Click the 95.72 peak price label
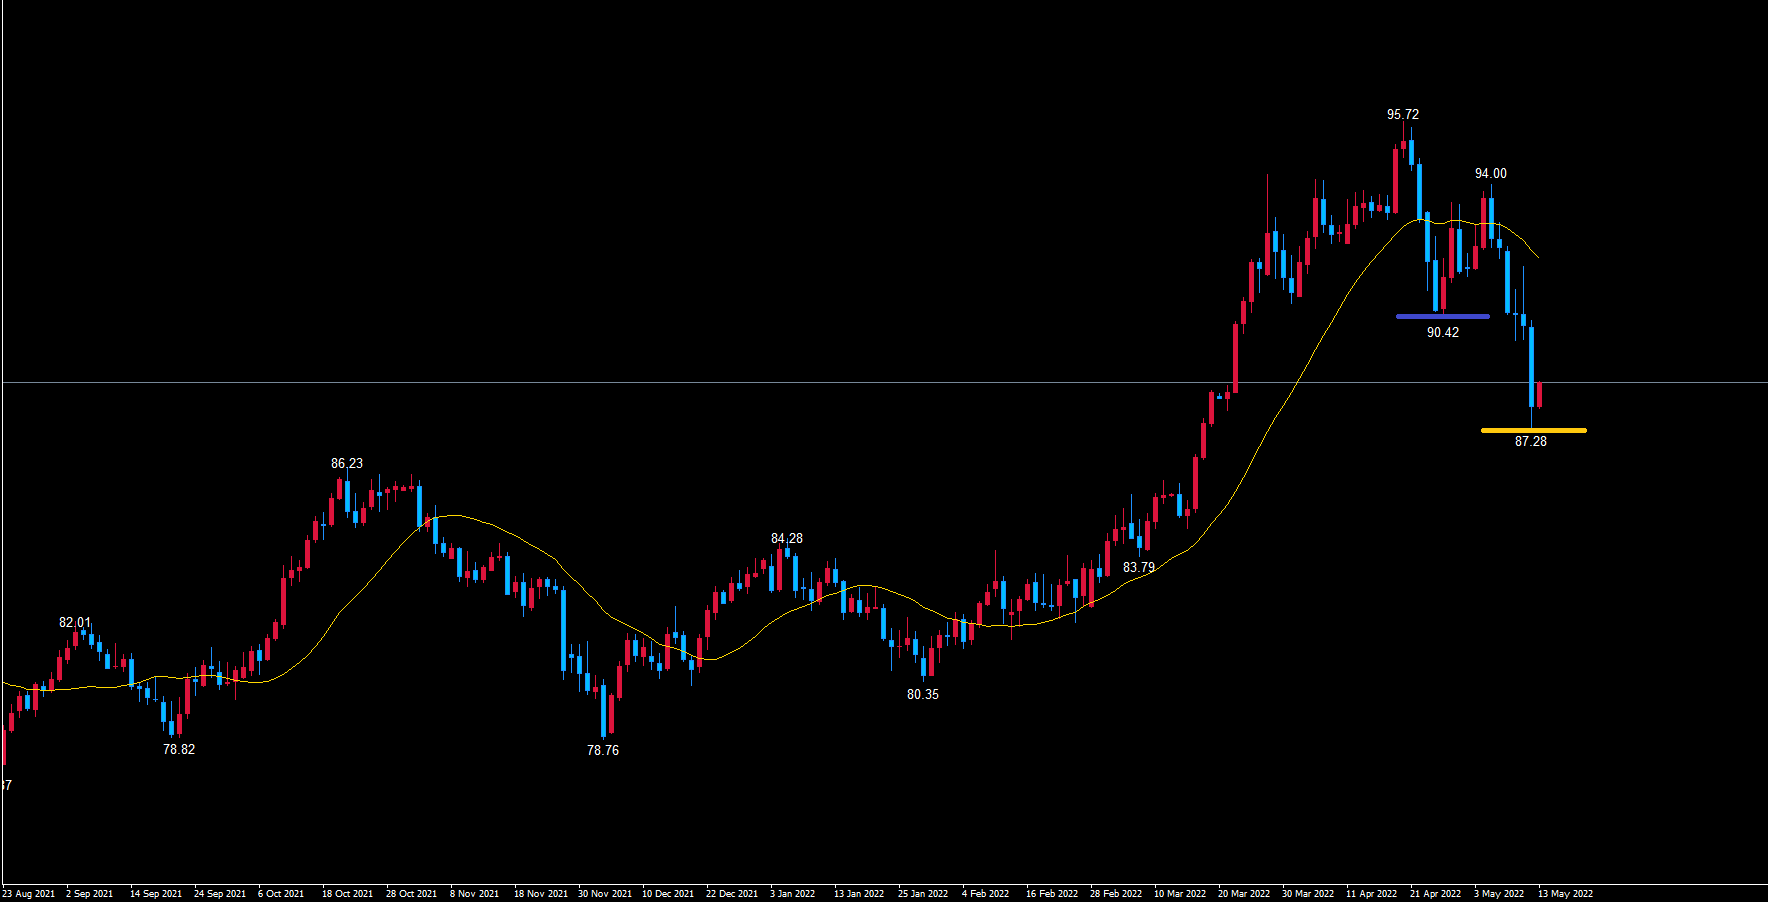Screen dimensions: 1768x902 pyautogui.click(x=1402, y=114)
